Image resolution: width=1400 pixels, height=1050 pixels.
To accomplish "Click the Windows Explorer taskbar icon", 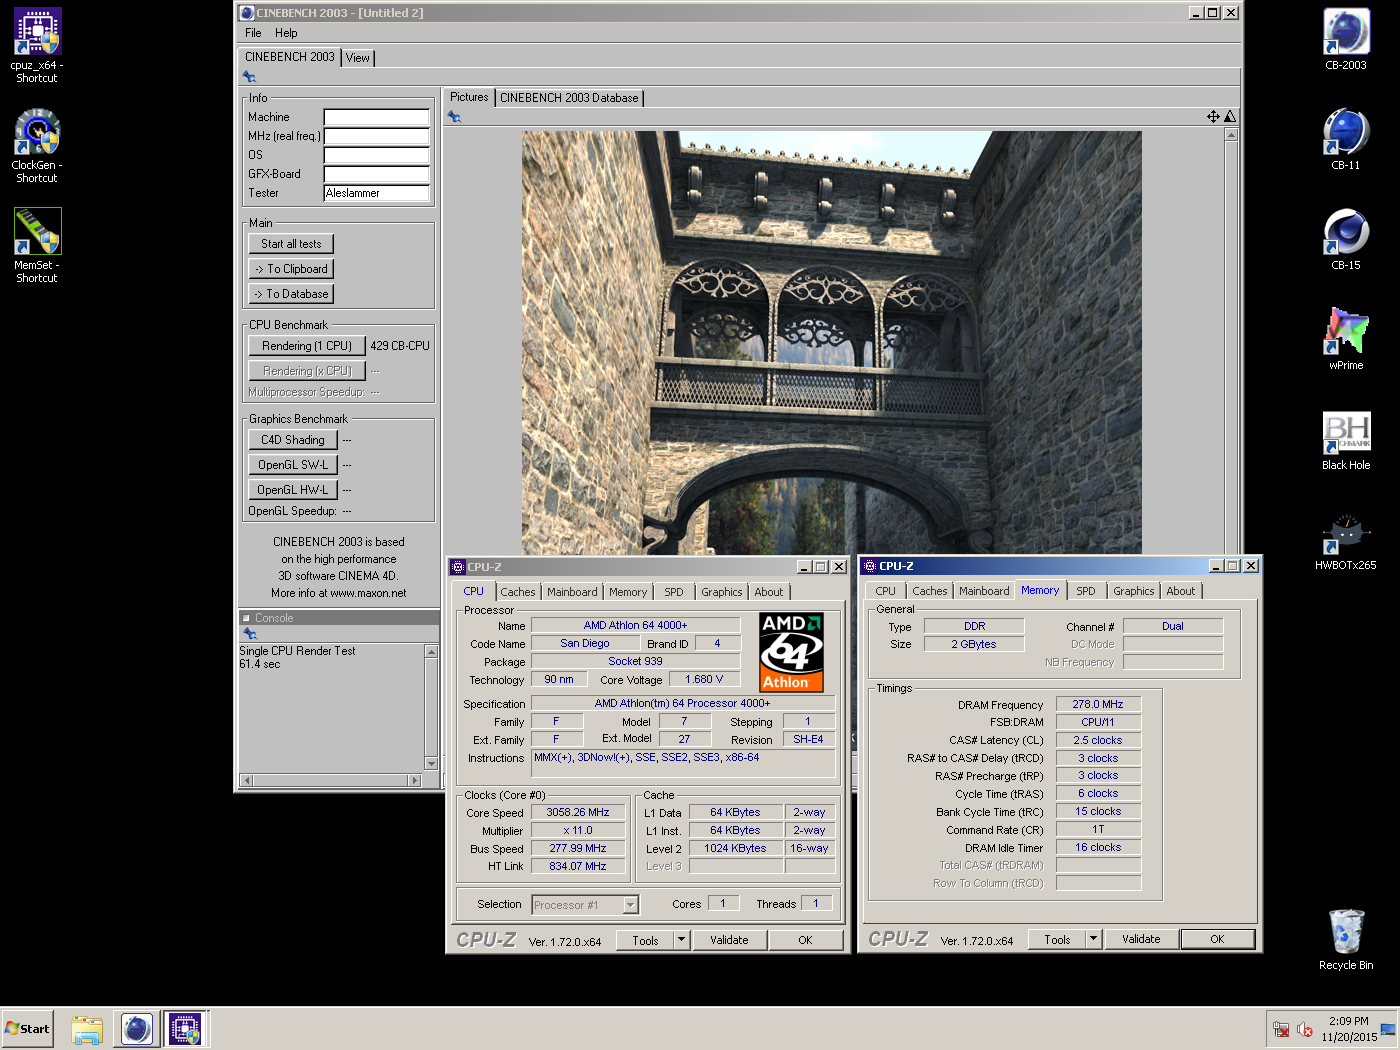I will click(87, 1029).
